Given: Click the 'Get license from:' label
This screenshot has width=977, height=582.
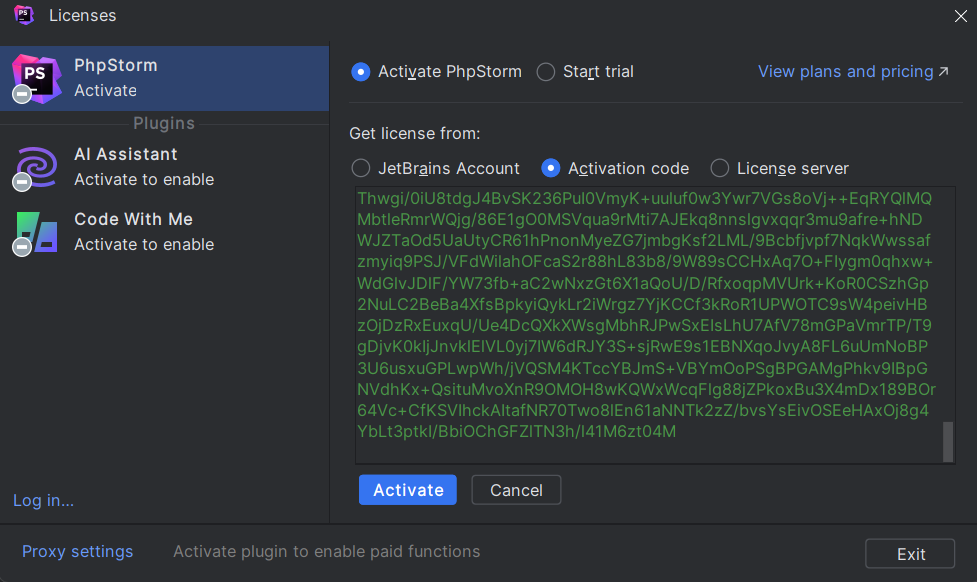Looking at the screenshot, I should pos(414,133).
